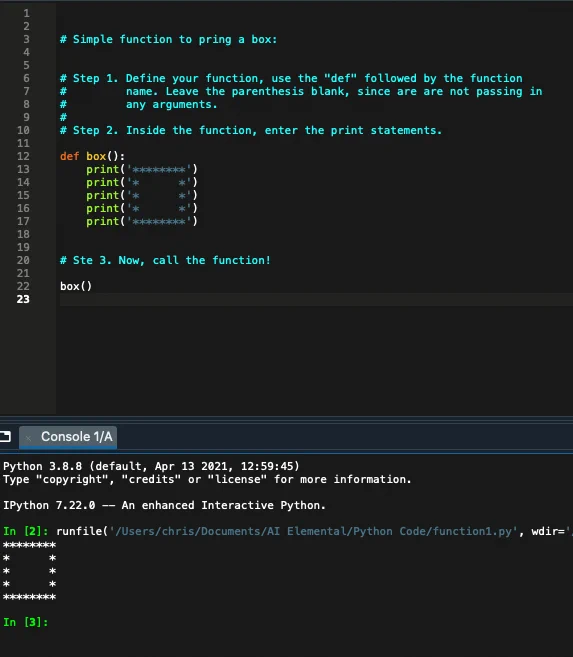The height and width of the screenshot is (657, 573).
Task: Click the In [3]: console prompt
Action: click(x=26, y=622)
